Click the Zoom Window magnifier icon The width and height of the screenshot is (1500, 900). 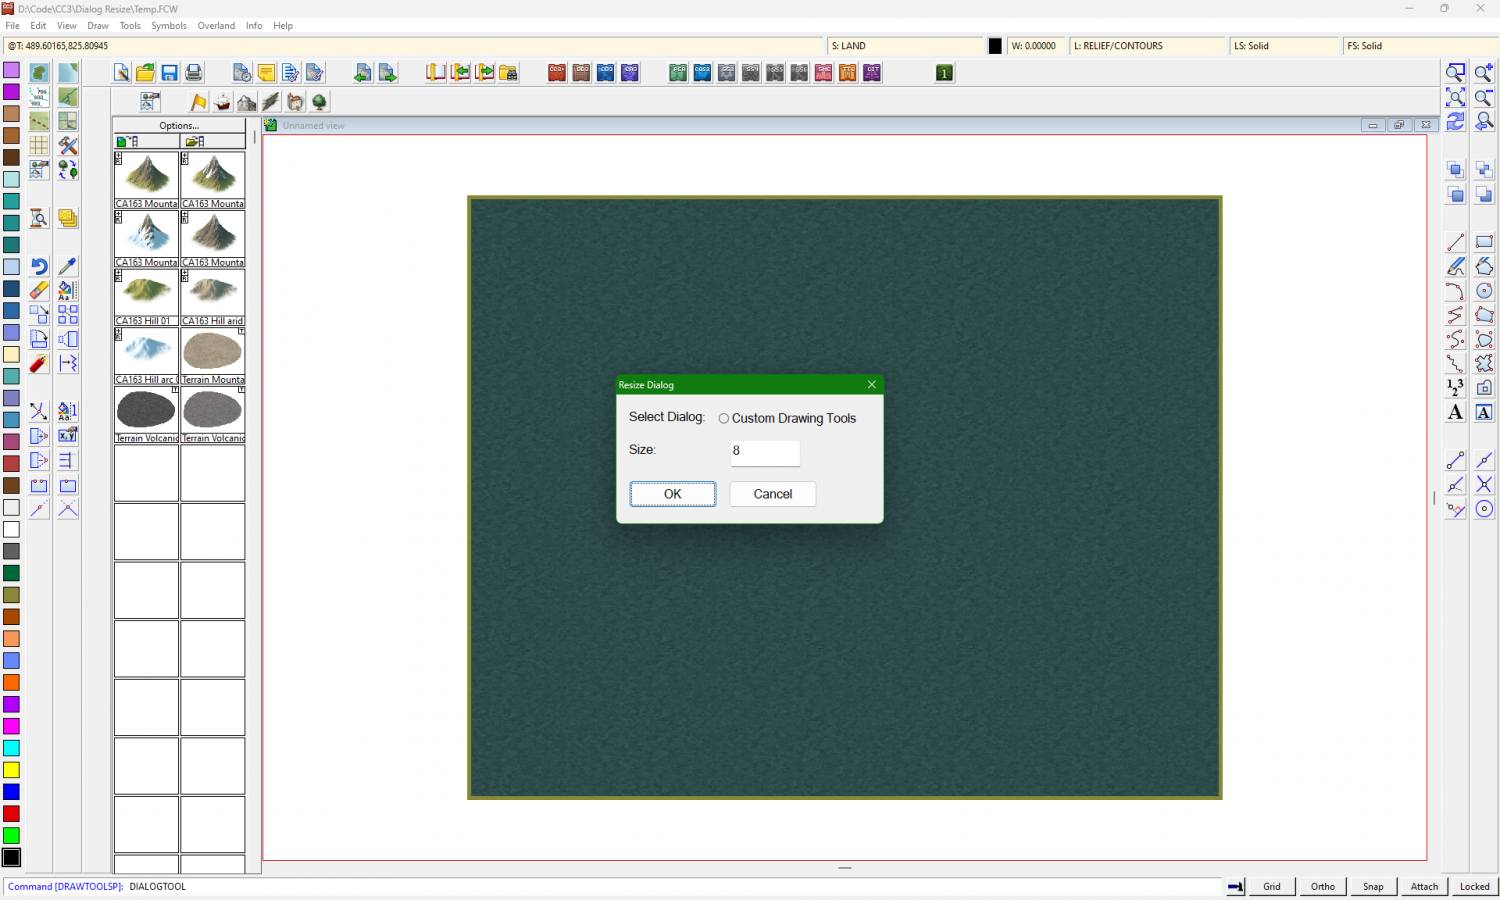pyautogui.click(x=1455, y=73)
